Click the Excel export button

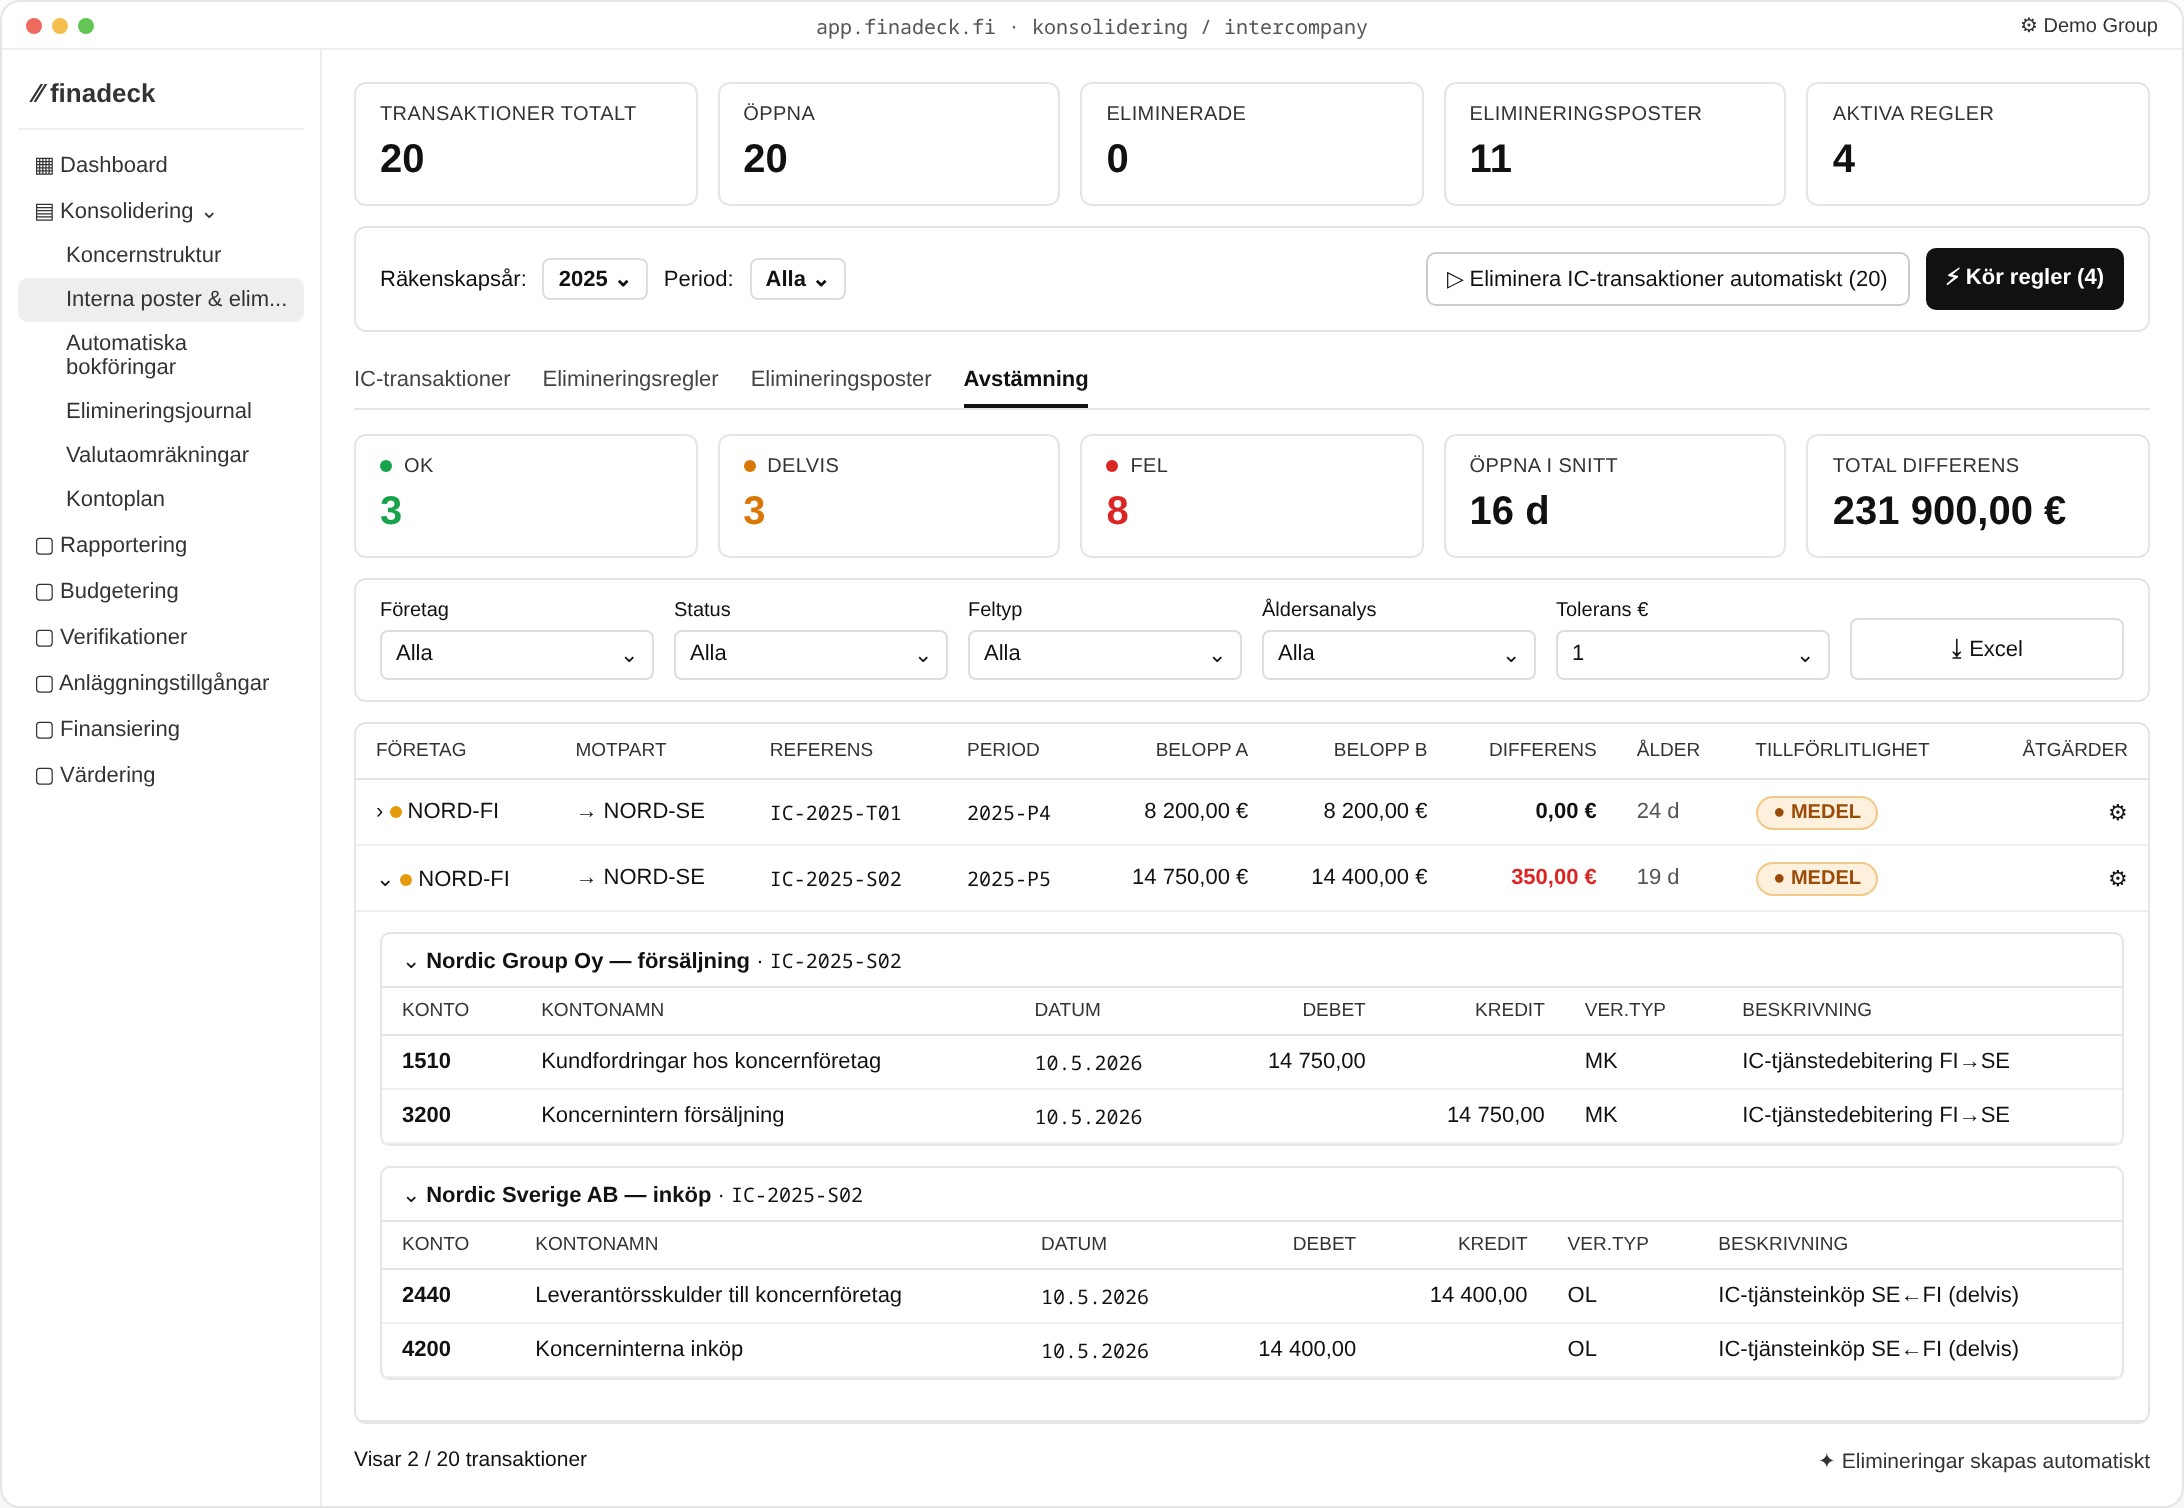1986,649
